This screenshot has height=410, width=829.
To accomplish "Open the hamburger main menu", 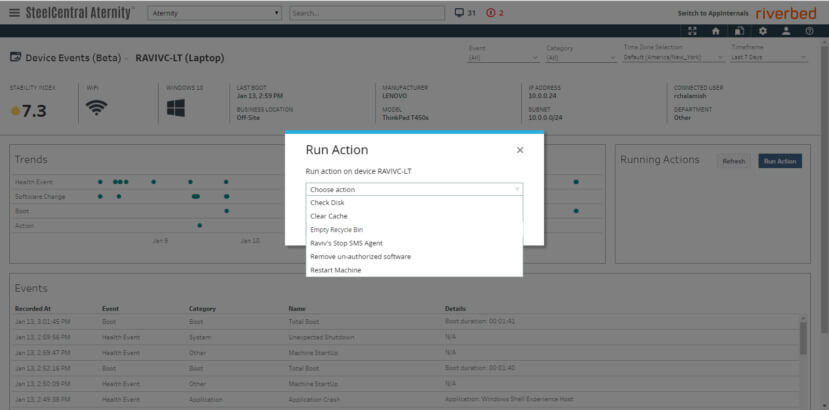I will 15,13.
